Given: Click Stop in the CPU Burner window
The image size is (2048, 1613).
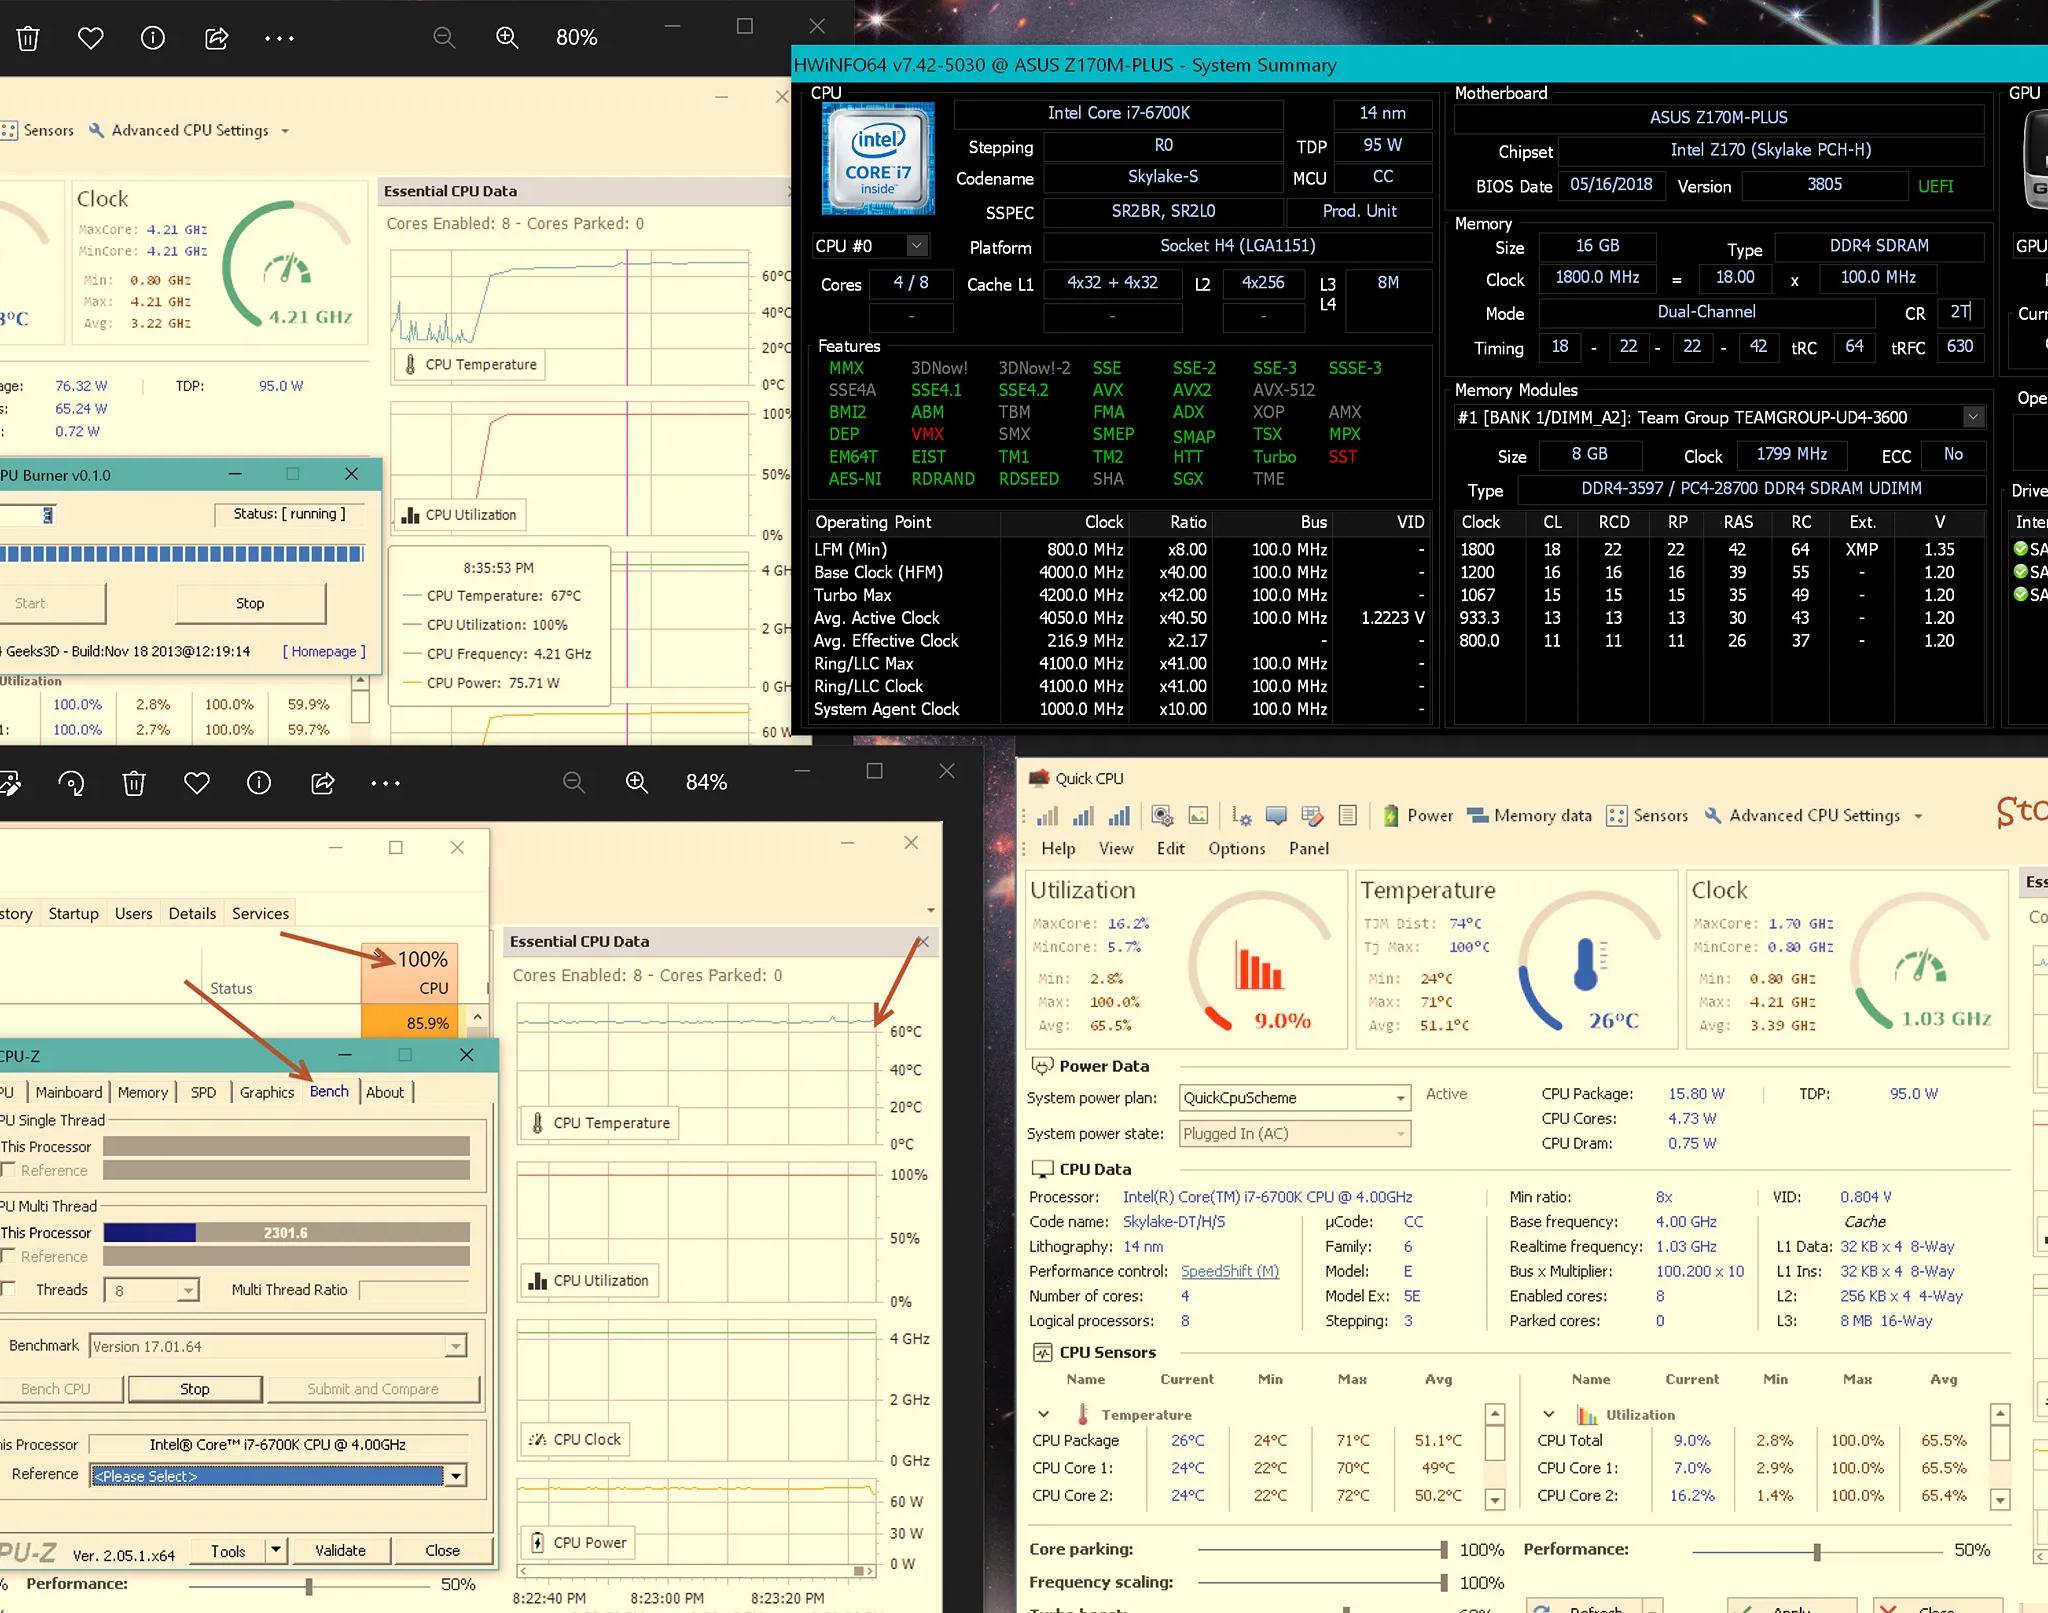Looking at the screenshot, I should click(x=250, y=603).
